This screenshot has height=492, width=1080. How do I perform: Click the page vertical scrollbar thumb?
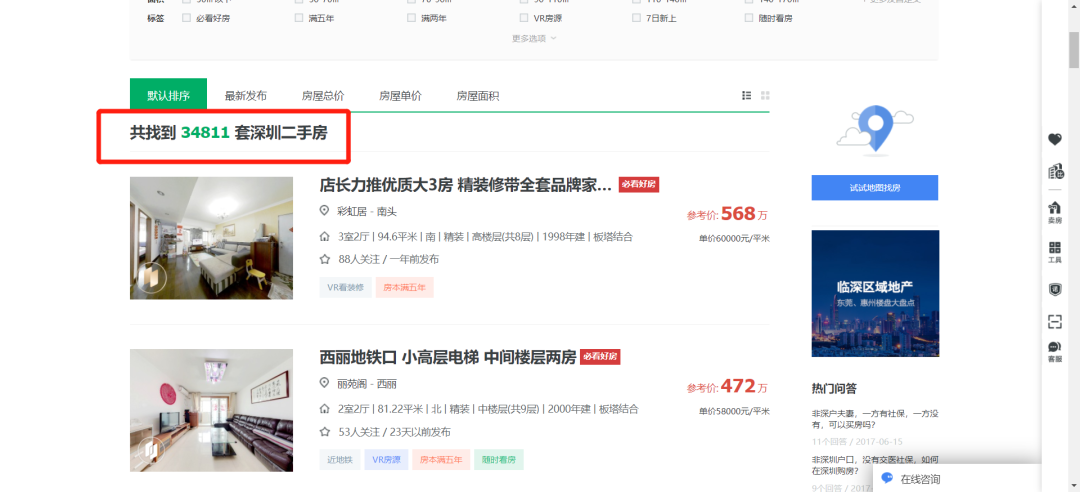pos(1074,48)
